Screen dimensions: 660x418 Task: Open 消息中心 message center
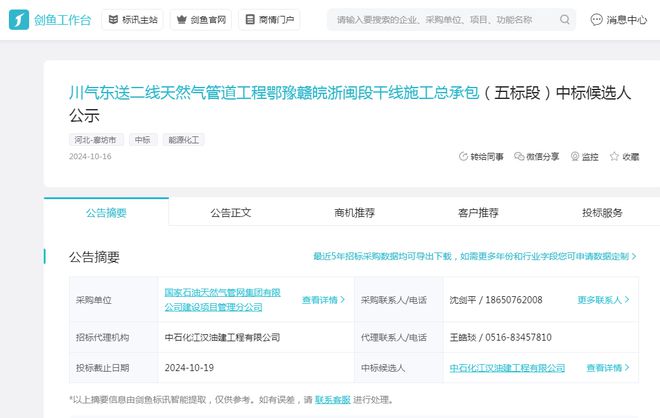point(618,19)
